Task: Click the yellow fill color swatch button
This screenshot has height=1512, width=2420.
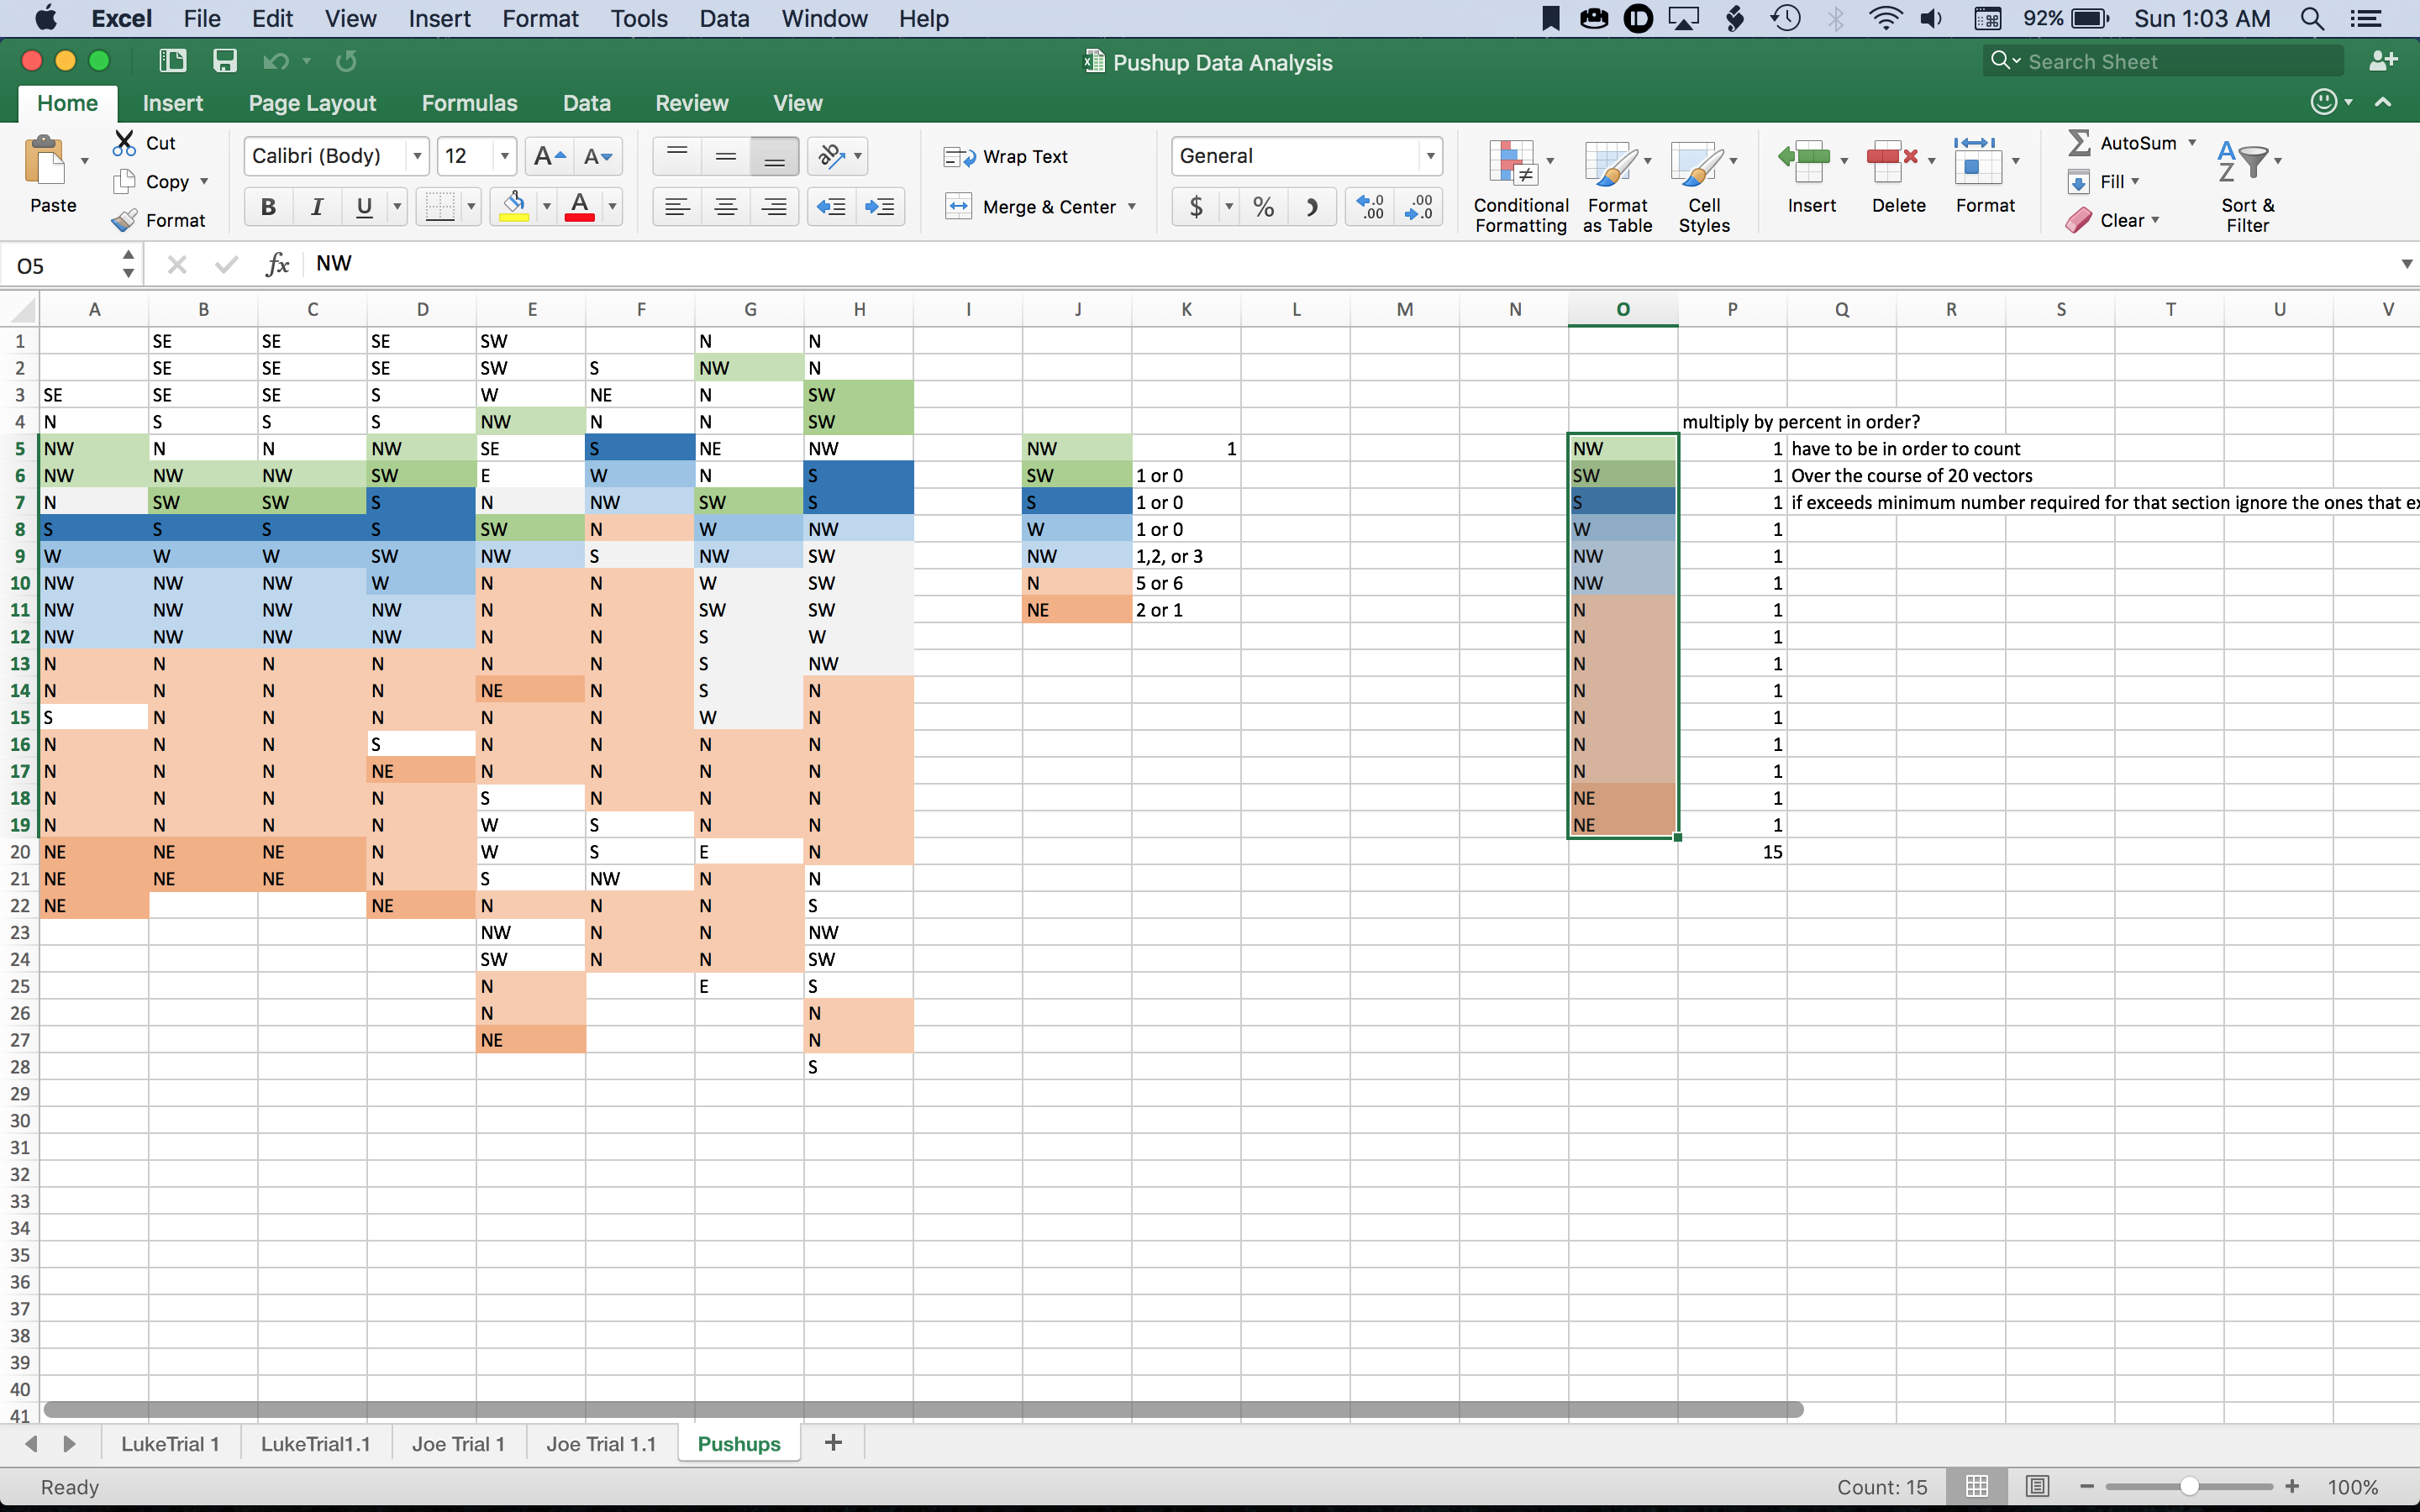Action: [x=514, y=207]
